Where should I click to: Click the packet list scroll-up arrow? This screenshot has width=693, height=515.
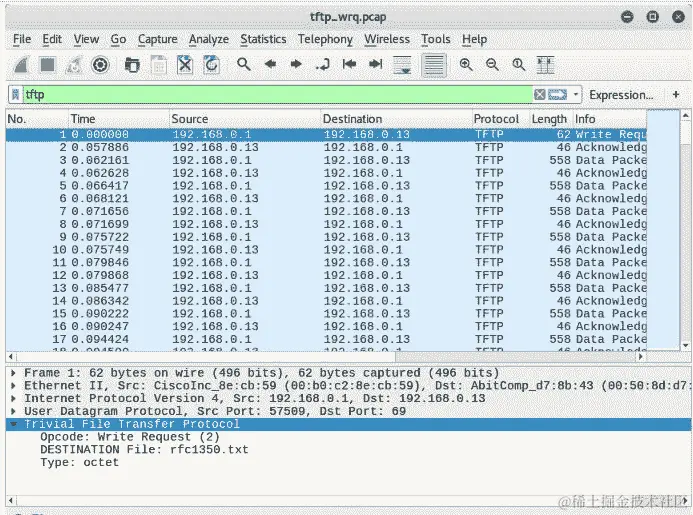685,116
